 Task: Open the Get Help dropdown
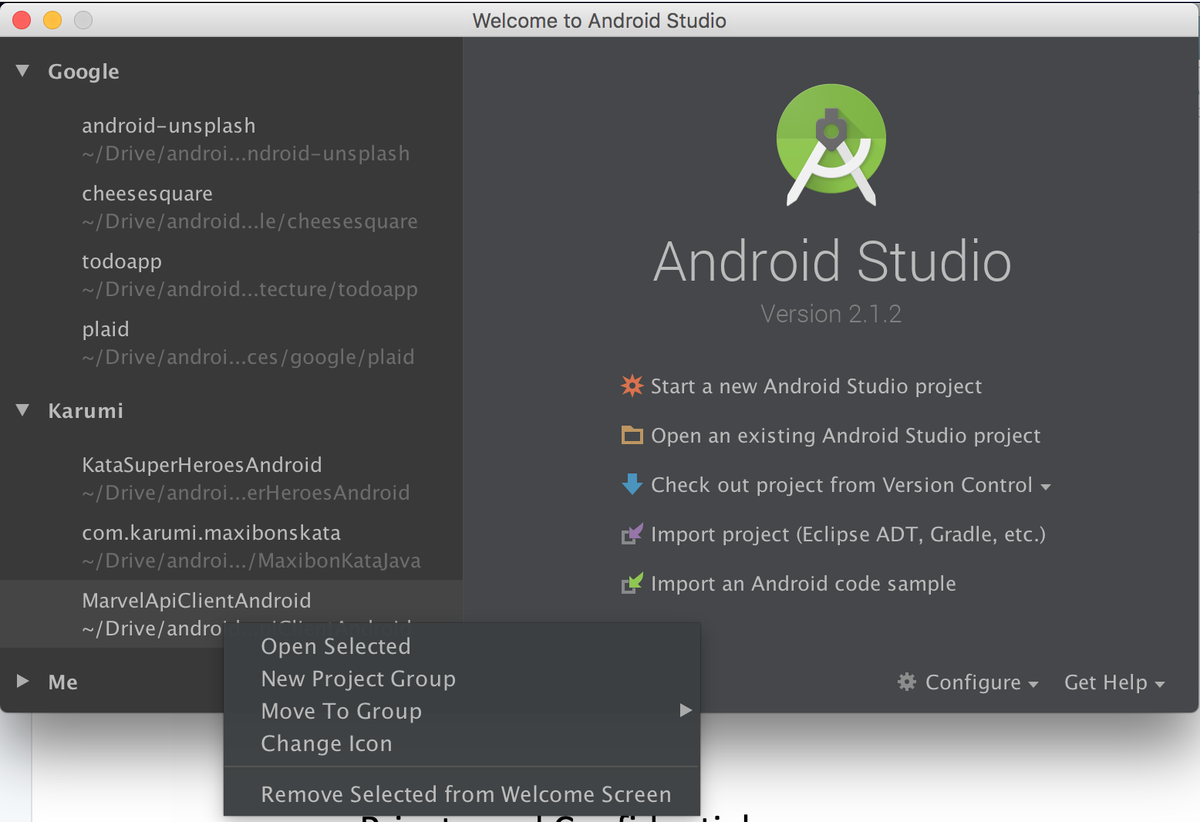[x=1115, y=682]
